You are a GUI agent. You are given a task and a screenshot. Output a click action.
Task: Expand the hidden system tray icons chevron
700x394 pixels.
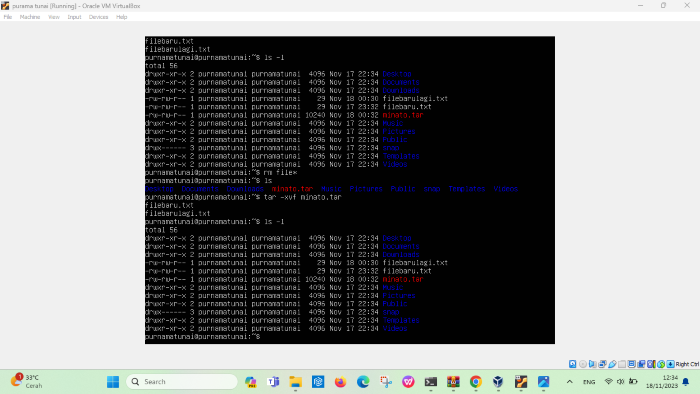570,382
